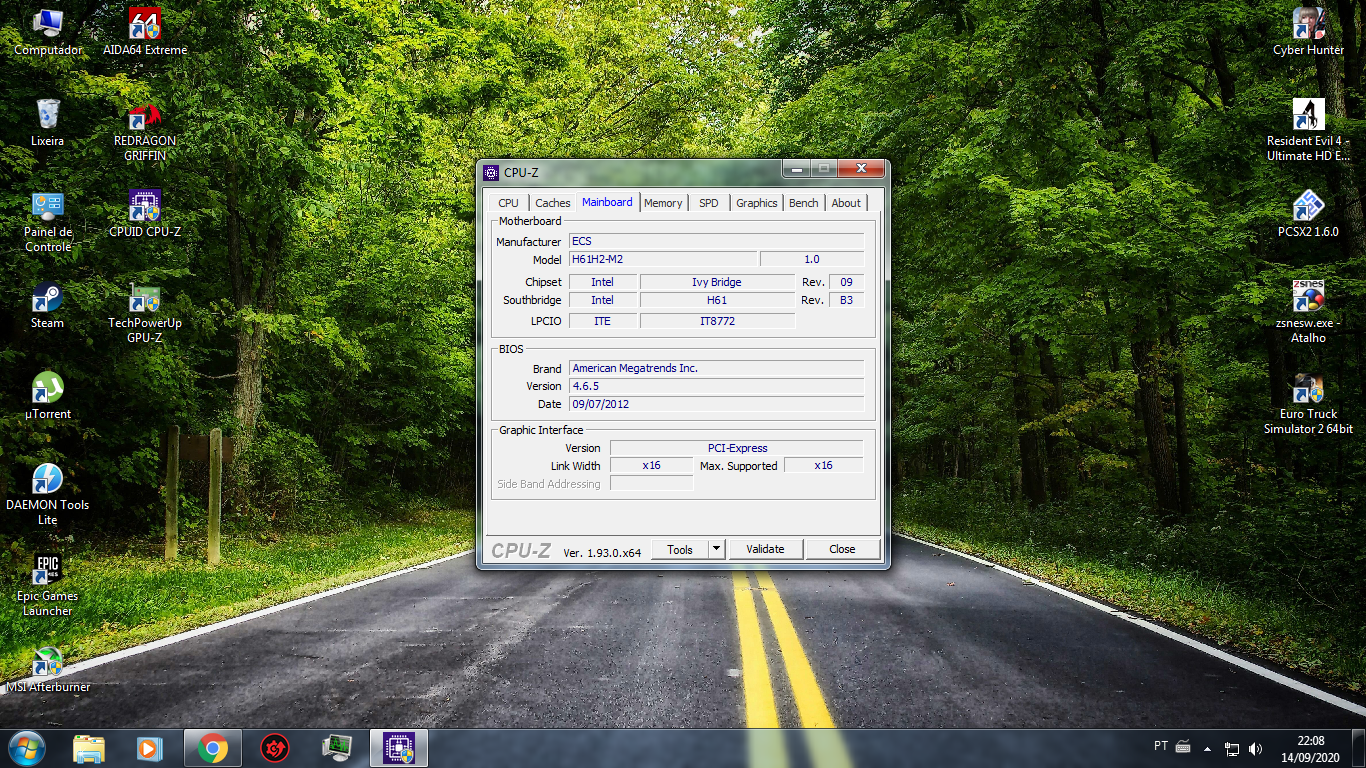
Task: Show hidden tray icons arrow
Action: 1208,748
